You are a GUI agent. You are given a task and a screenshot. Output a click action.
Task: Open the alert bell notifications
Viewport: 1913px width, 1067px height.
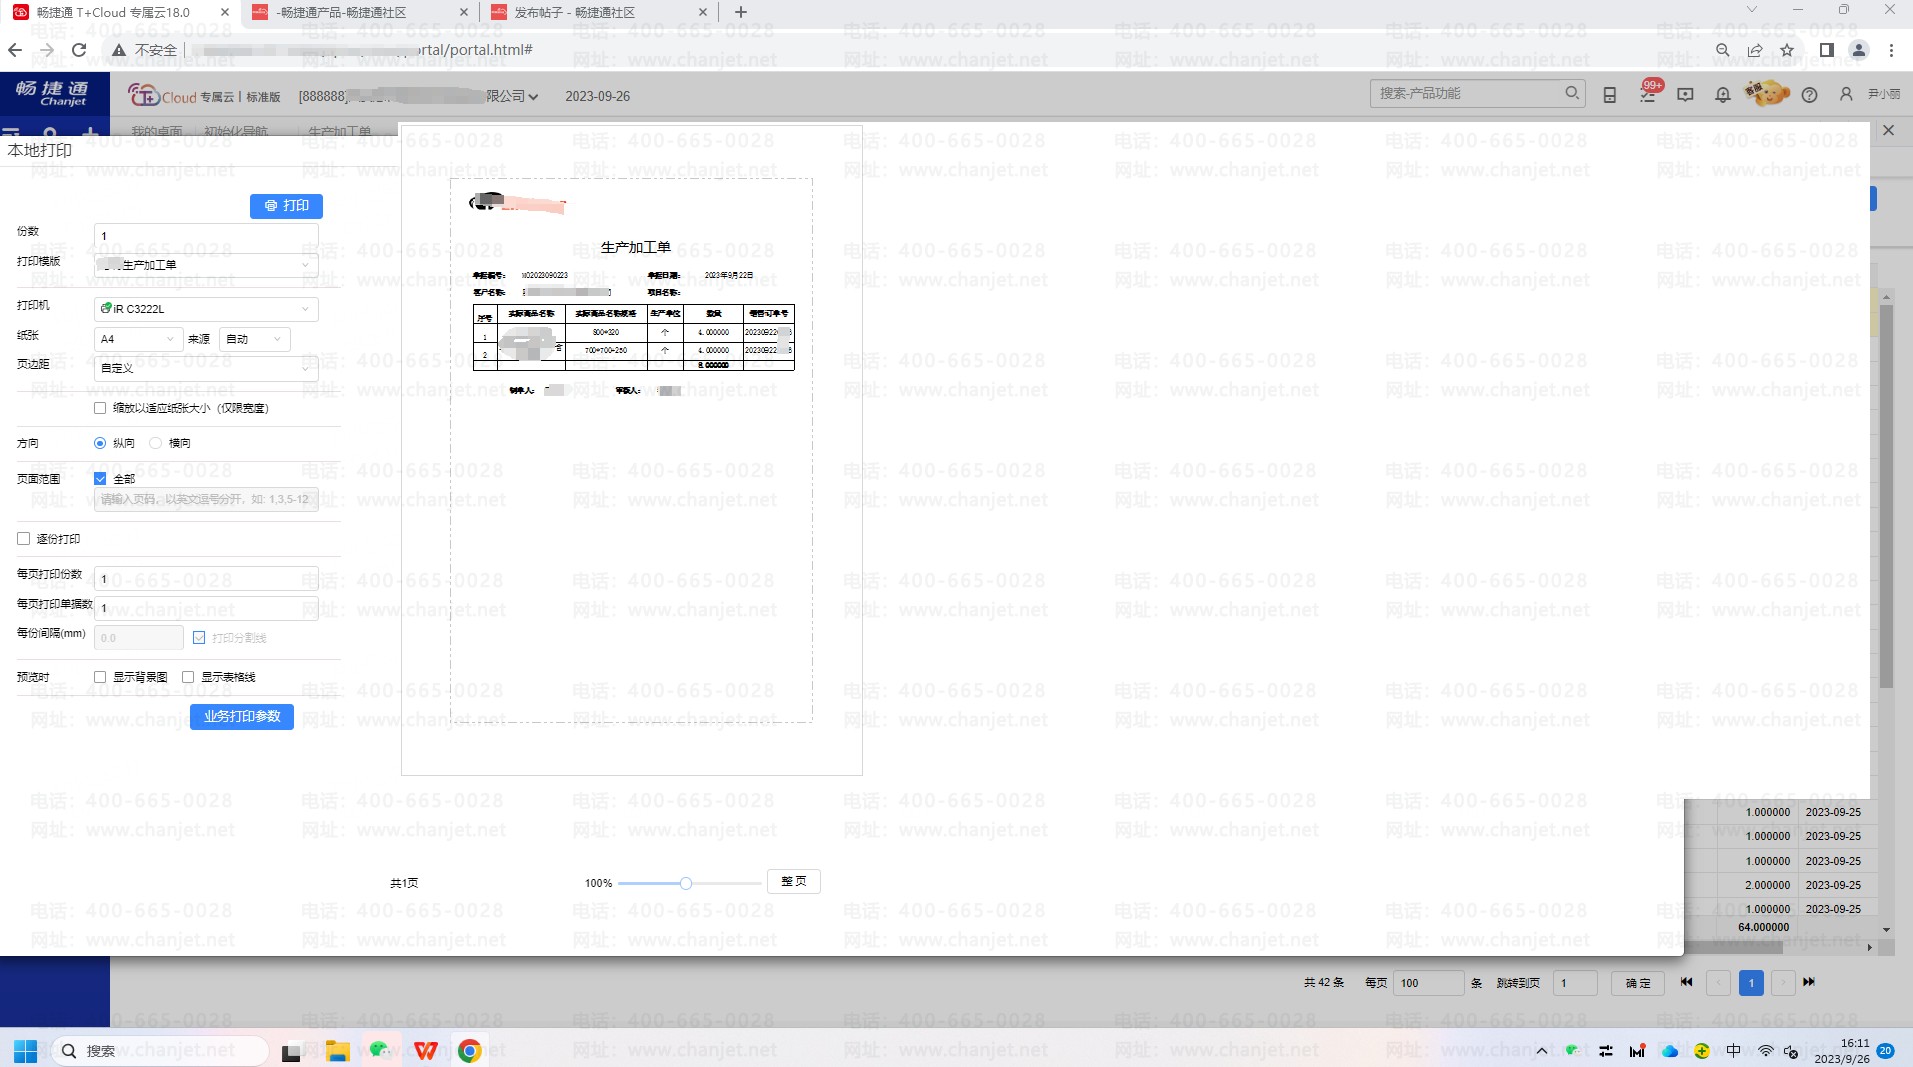(x=1722, y=95)
